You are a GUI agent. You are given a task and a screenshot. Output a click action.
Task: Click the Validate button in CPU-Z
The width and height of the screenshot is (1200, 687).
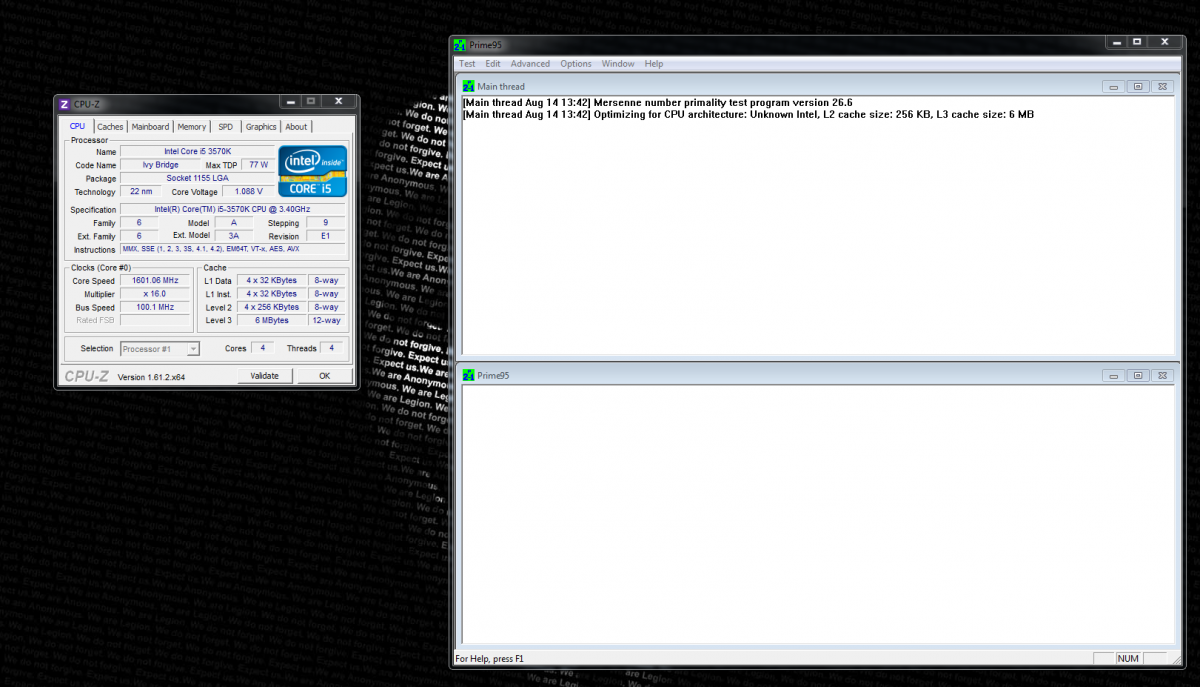[265, 376]
